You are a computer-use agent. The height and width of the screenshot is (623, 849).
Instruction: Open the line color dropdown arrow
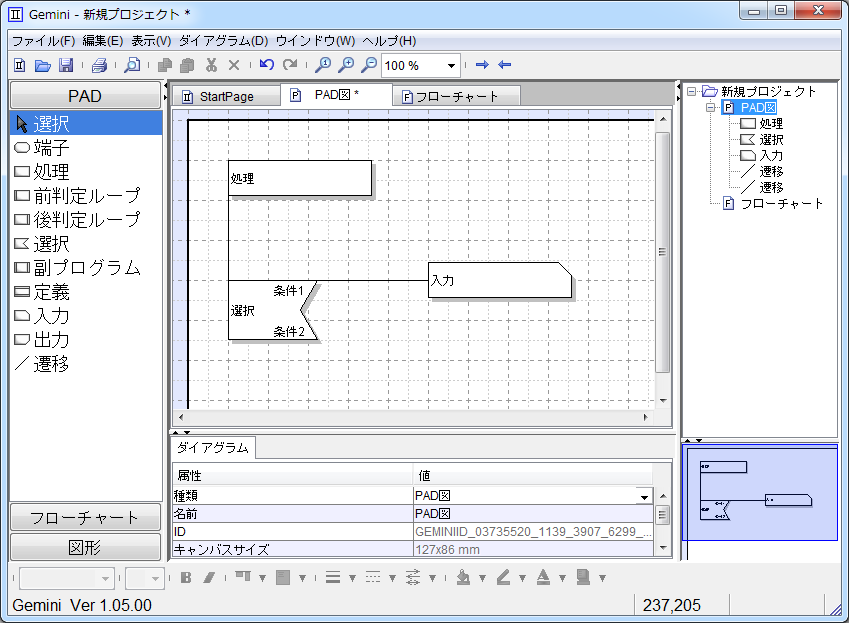click(x=523, y=578)
